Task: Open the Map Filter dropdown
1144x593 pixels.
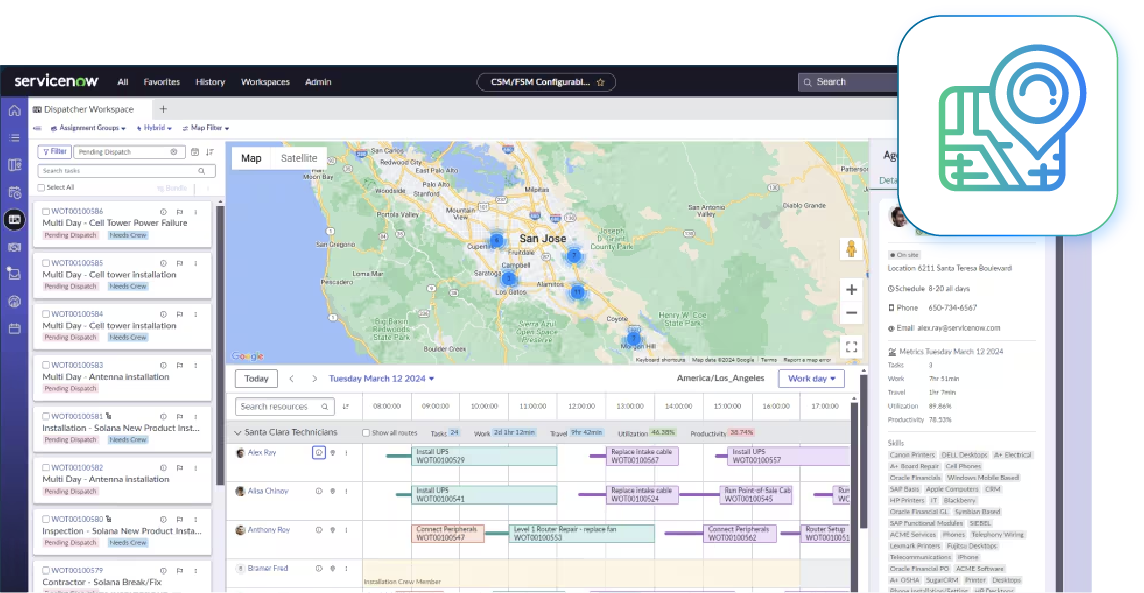Action: tap(206, 128)
